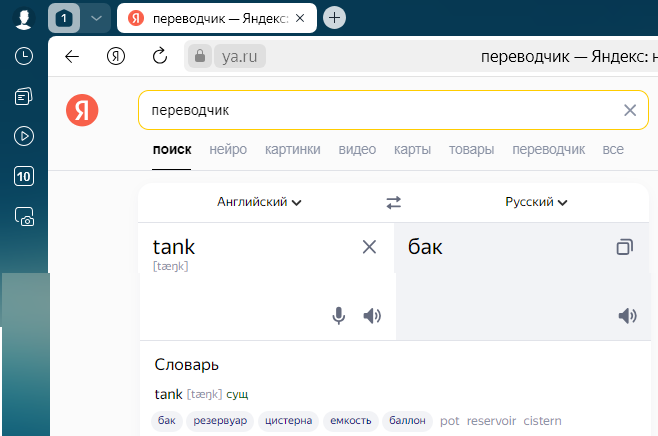The height and width of the screenshot is (436, 658).
Task: Show site security padlock info
Action: (x=200, y=56)
